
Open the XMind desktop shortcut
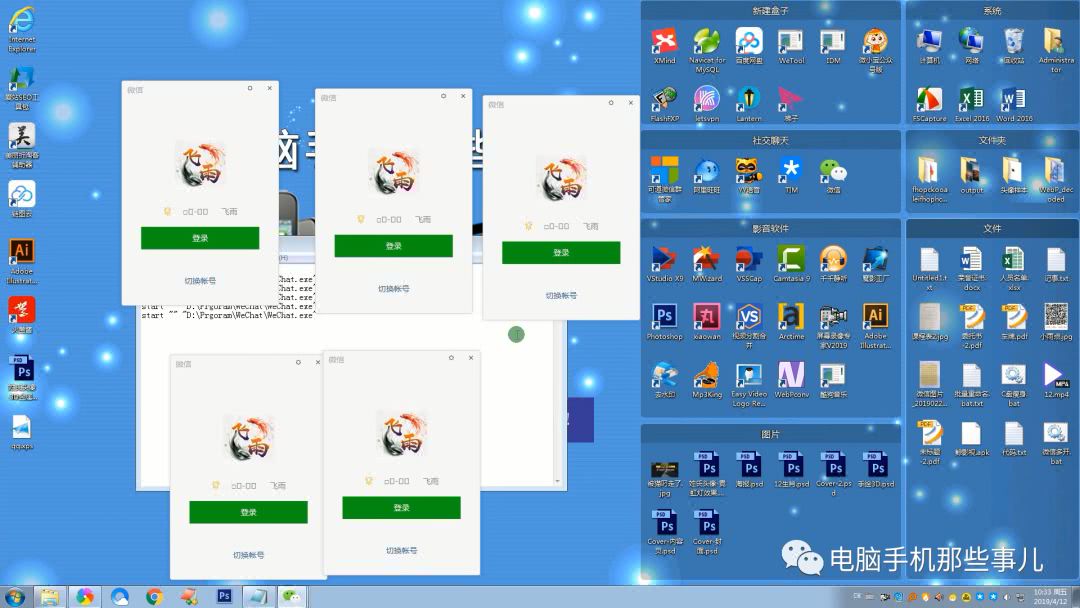tap(664, 41)
